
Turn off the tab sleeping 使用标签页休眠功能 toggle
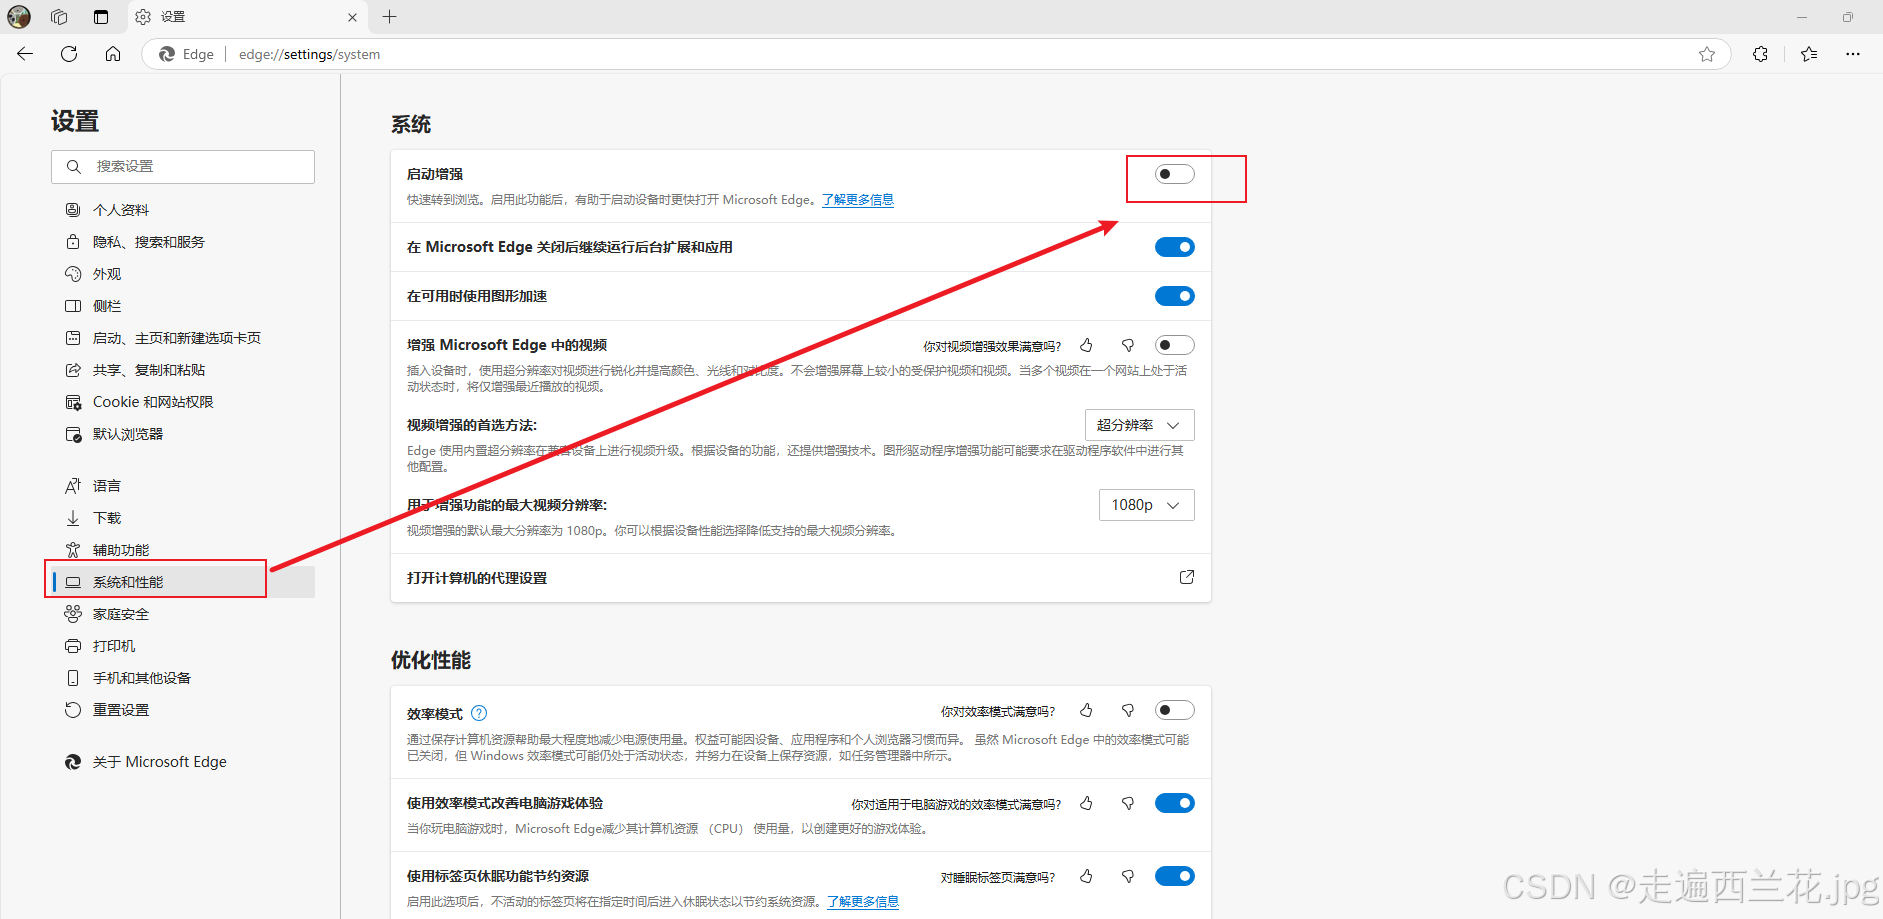click(1174, 876)
